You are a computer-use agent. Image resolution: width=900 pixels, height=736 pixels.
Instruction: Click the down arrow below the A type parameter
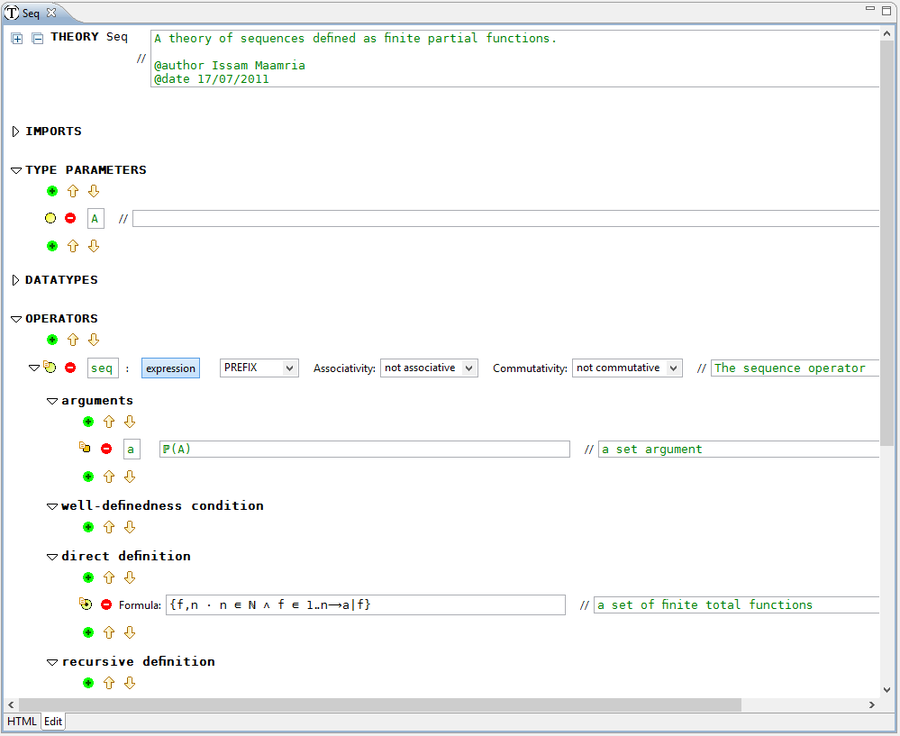[x=94, y=246]
